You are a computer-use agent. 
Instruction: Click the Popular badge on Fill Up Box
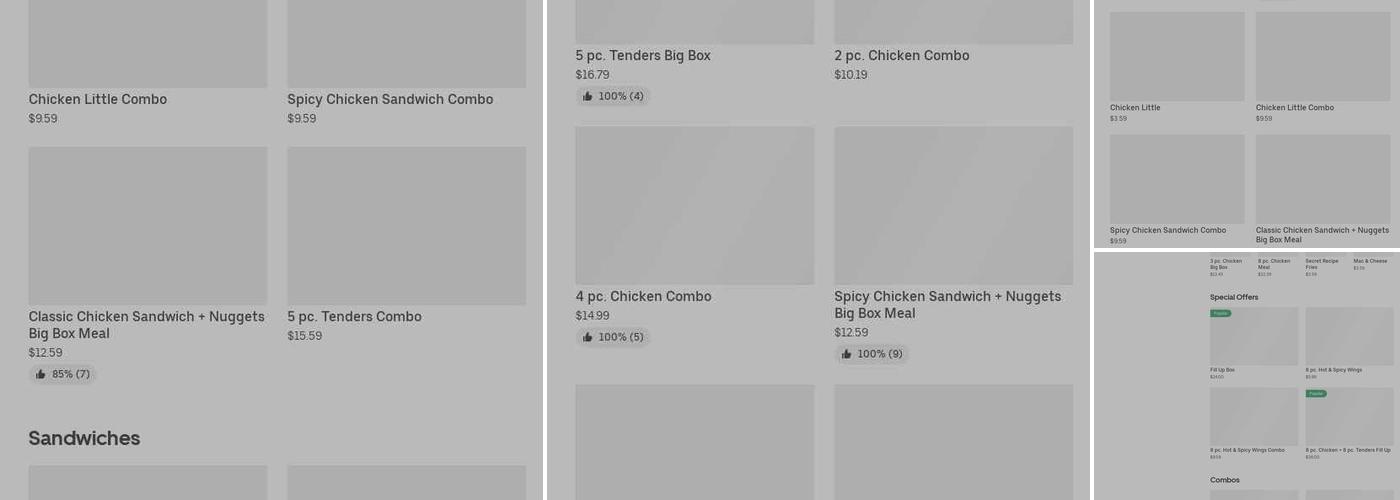click(1220, 313)
